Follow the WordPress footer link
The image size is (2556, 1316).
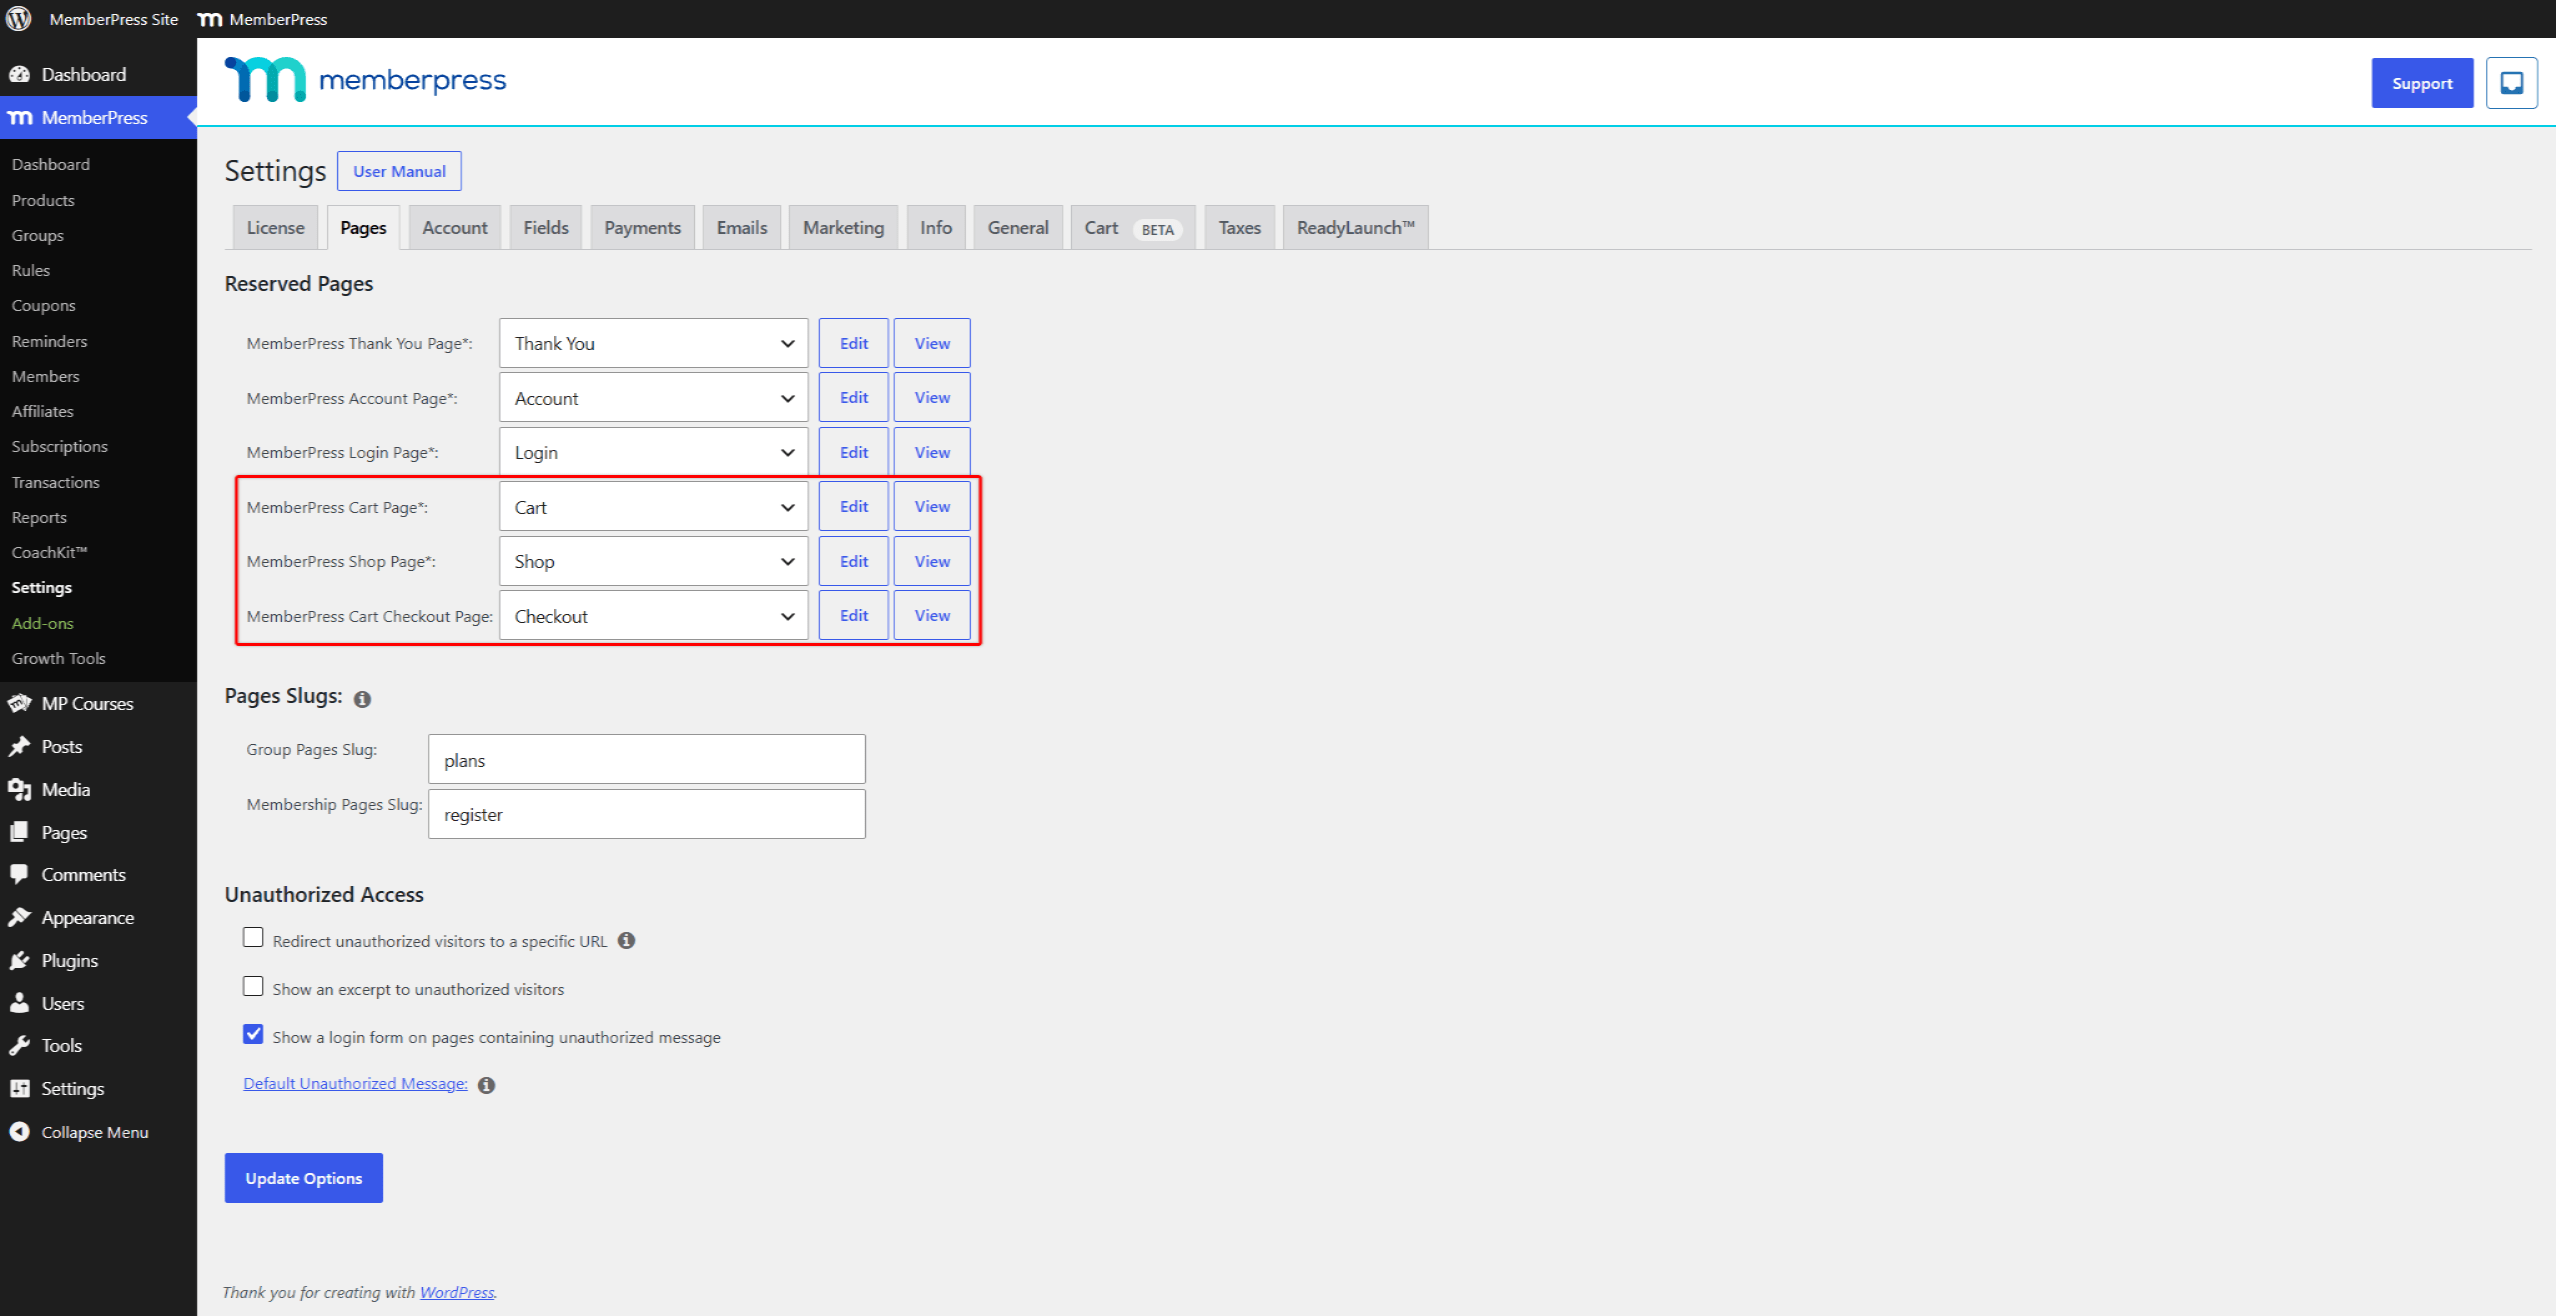tap(457, 1292)
